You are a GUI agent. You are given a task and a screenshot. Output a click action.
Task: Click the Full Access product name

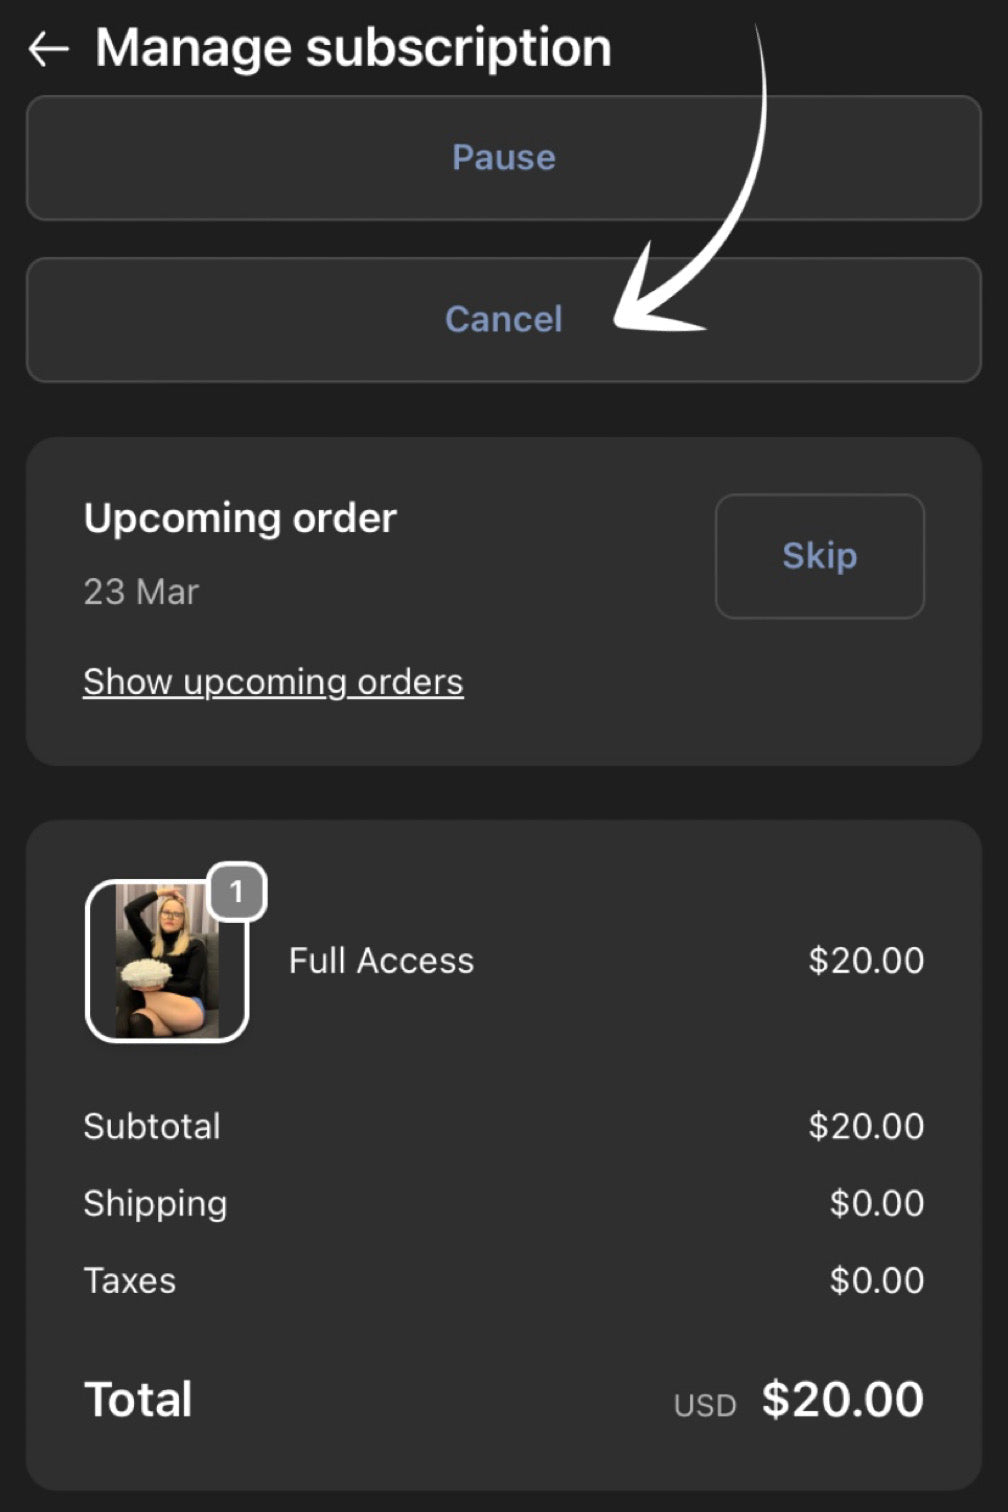[x=381, y=961]
